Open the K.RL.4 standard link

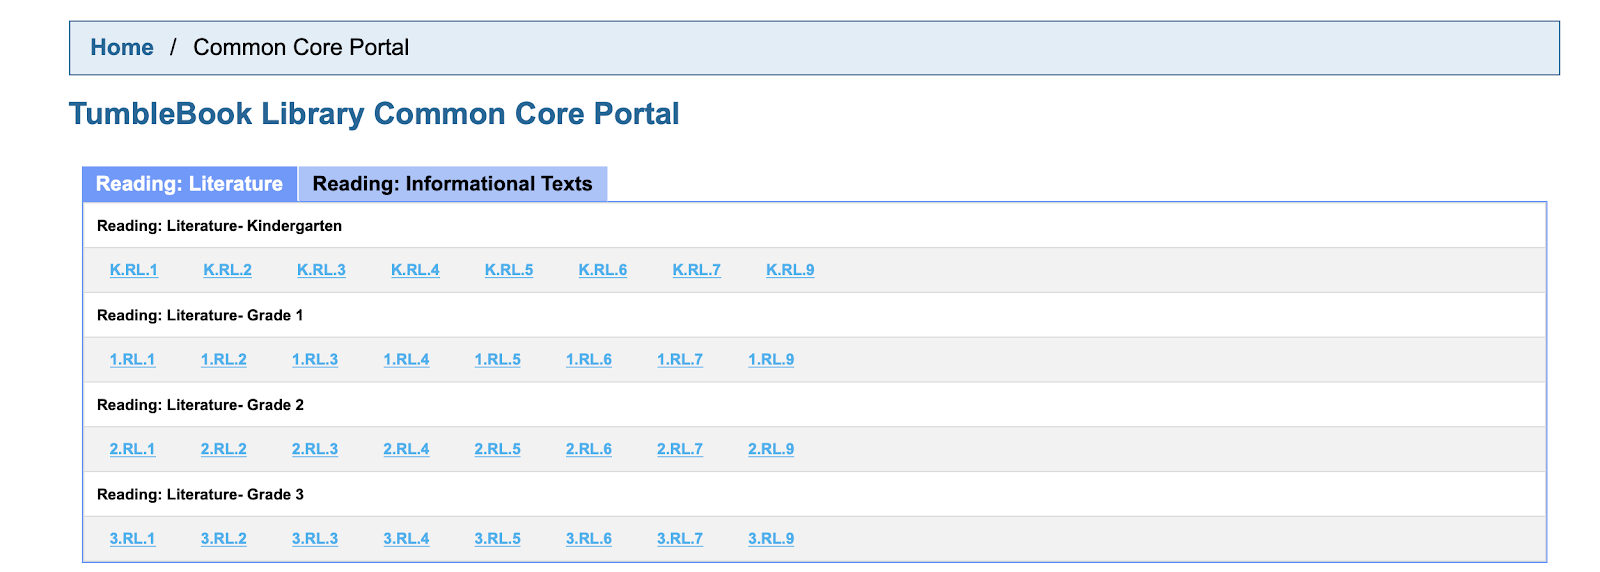point(415,270)
